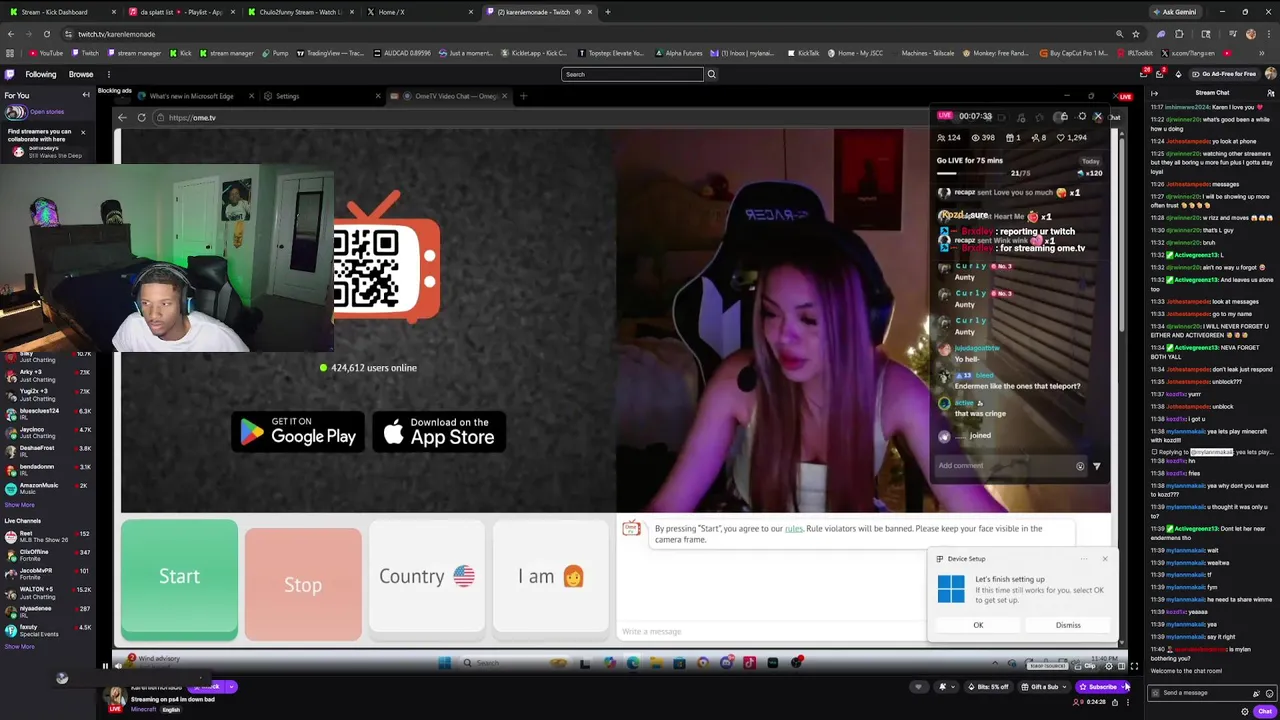Collapse Stream Chat panel arrow
Image resolution: width=1280 pixels, height=720 pixels.
[x=1154, y=93]
